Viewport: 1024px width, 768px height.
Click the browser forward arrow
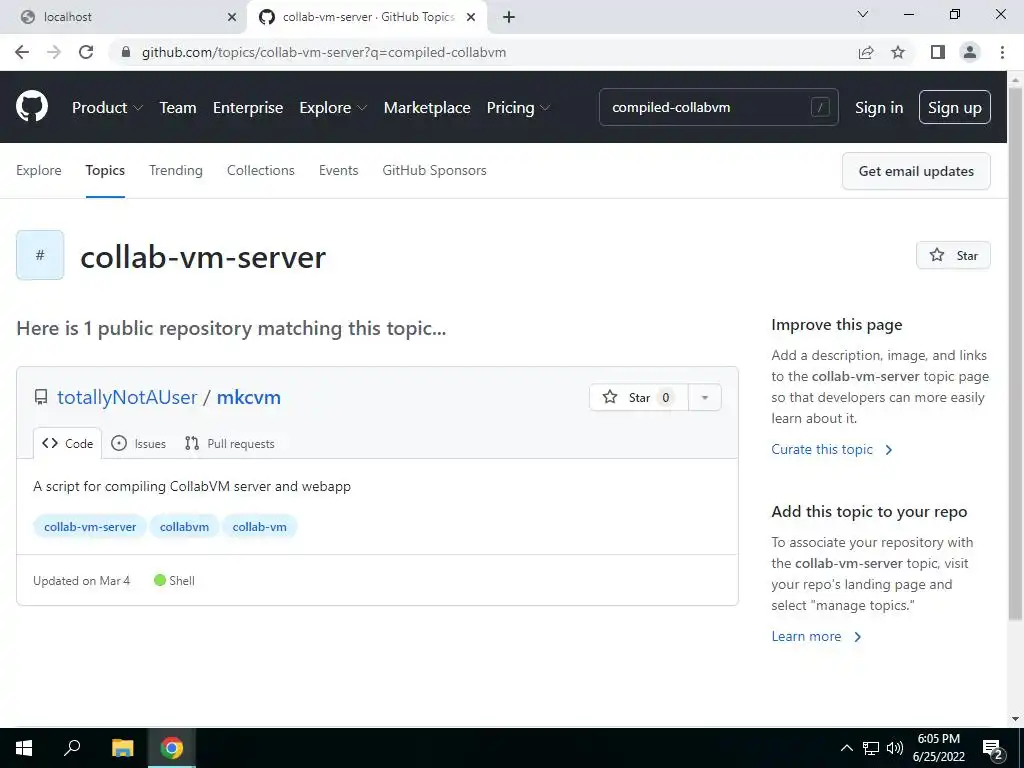pos(54,52)
